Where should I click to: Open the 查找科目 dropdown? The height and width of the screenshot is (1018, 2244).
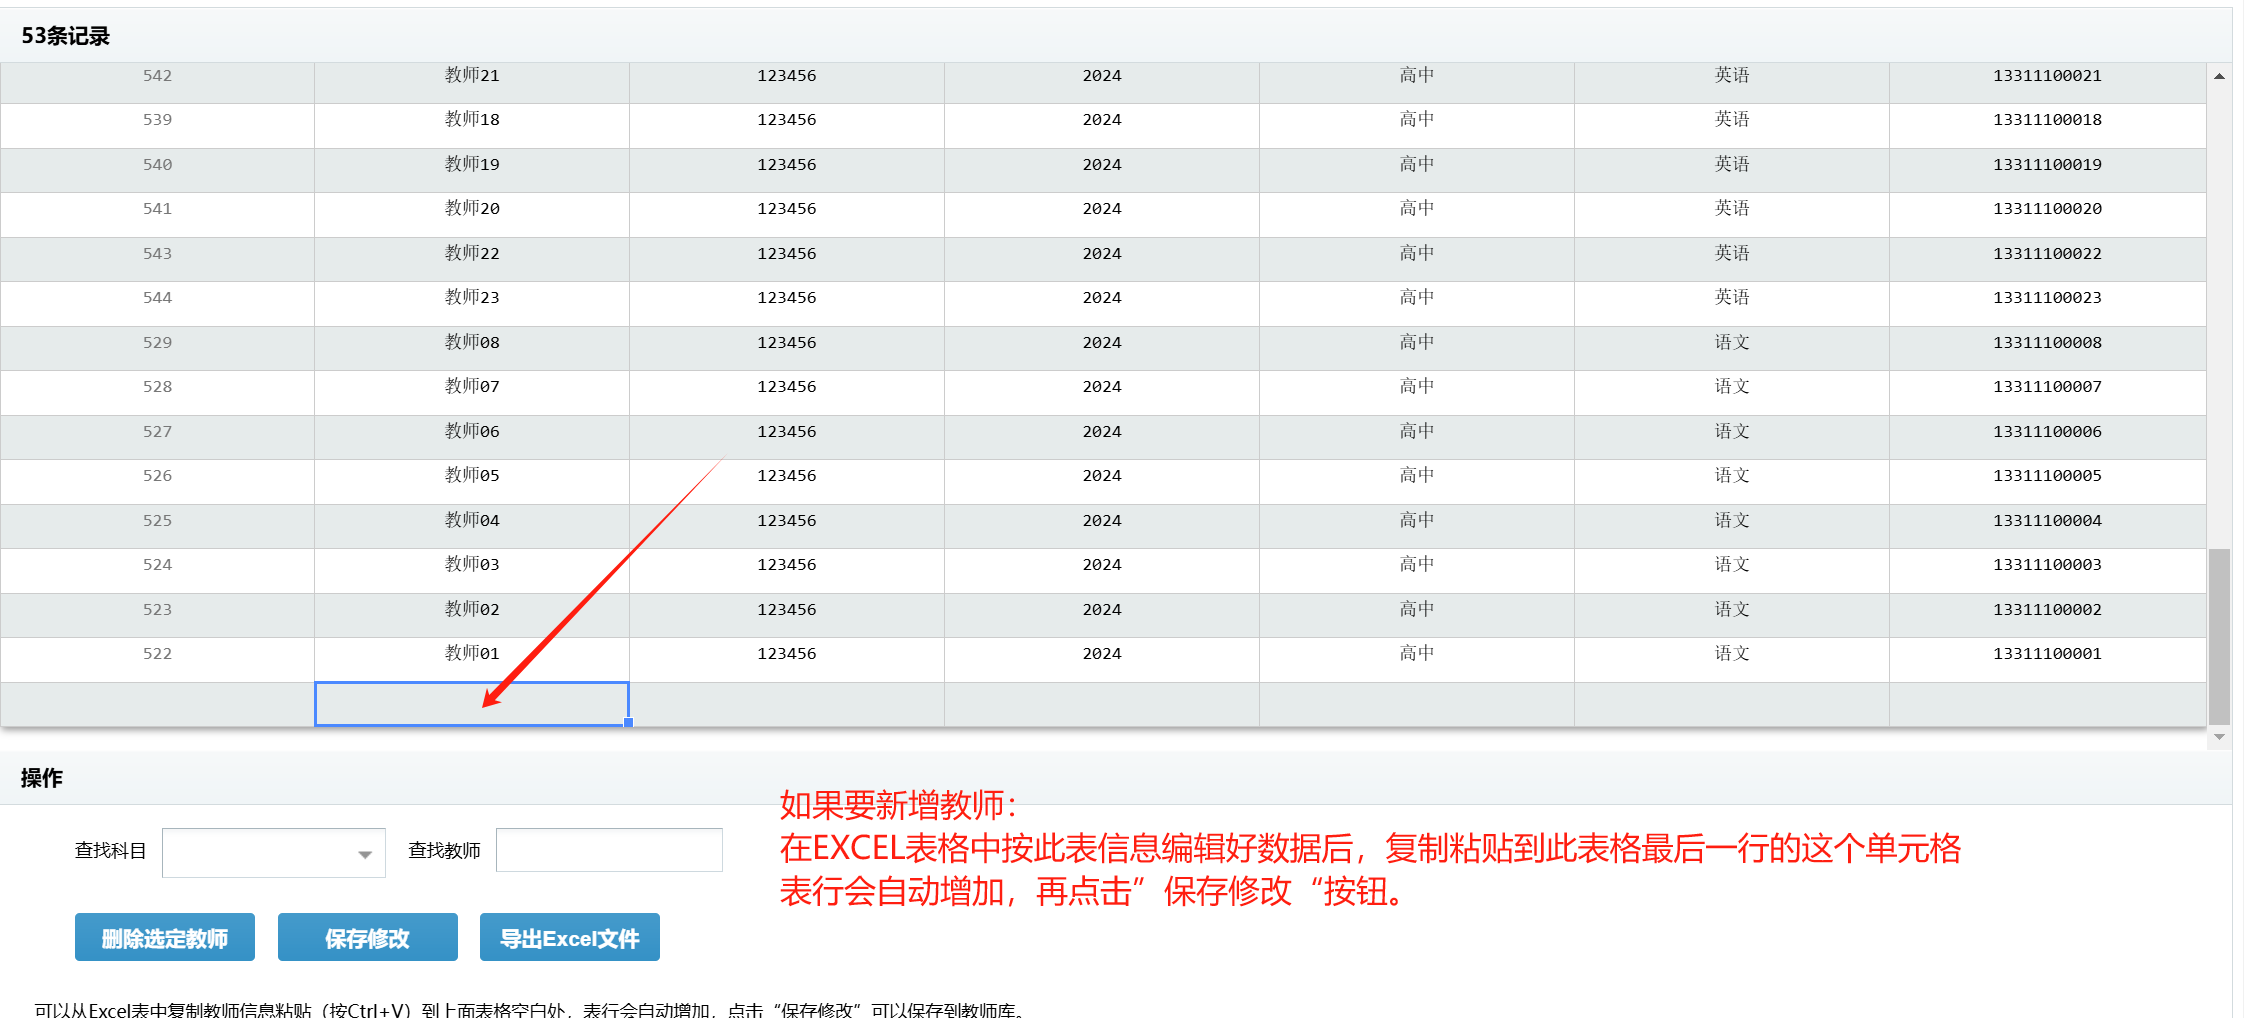coord(273,853)
